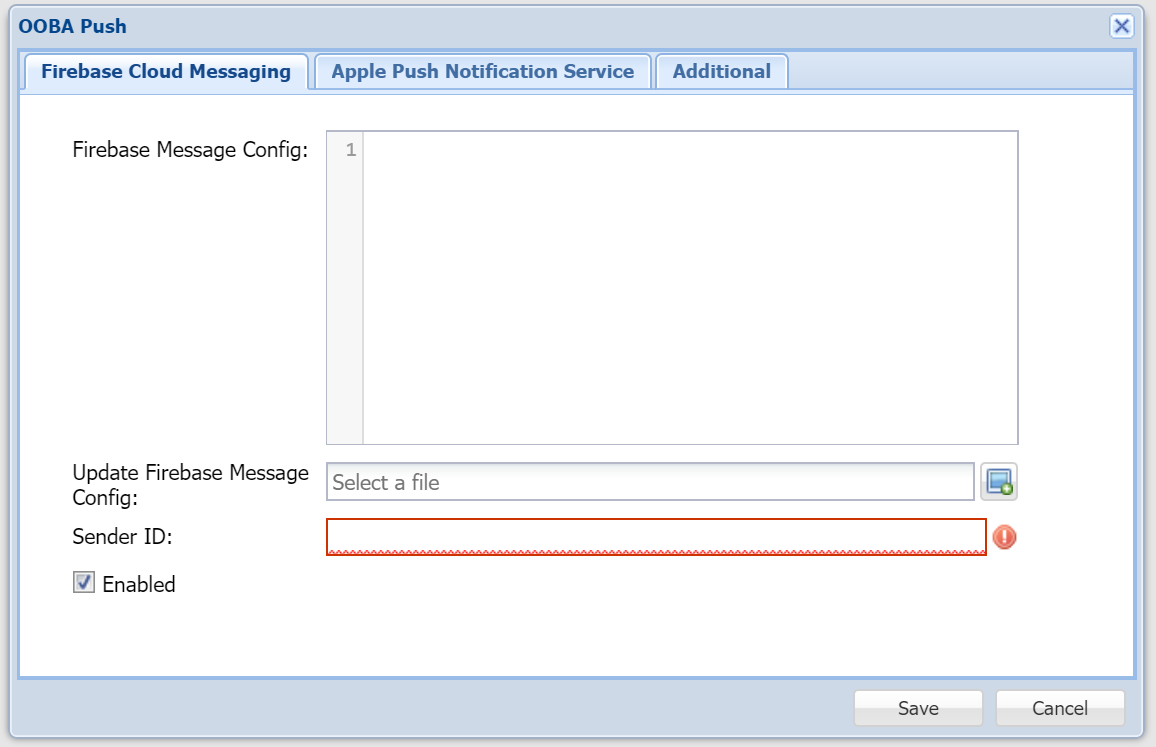1156x747 pixels.
Task: Click the OOBA Push dialog title
Action: (72, 27)
